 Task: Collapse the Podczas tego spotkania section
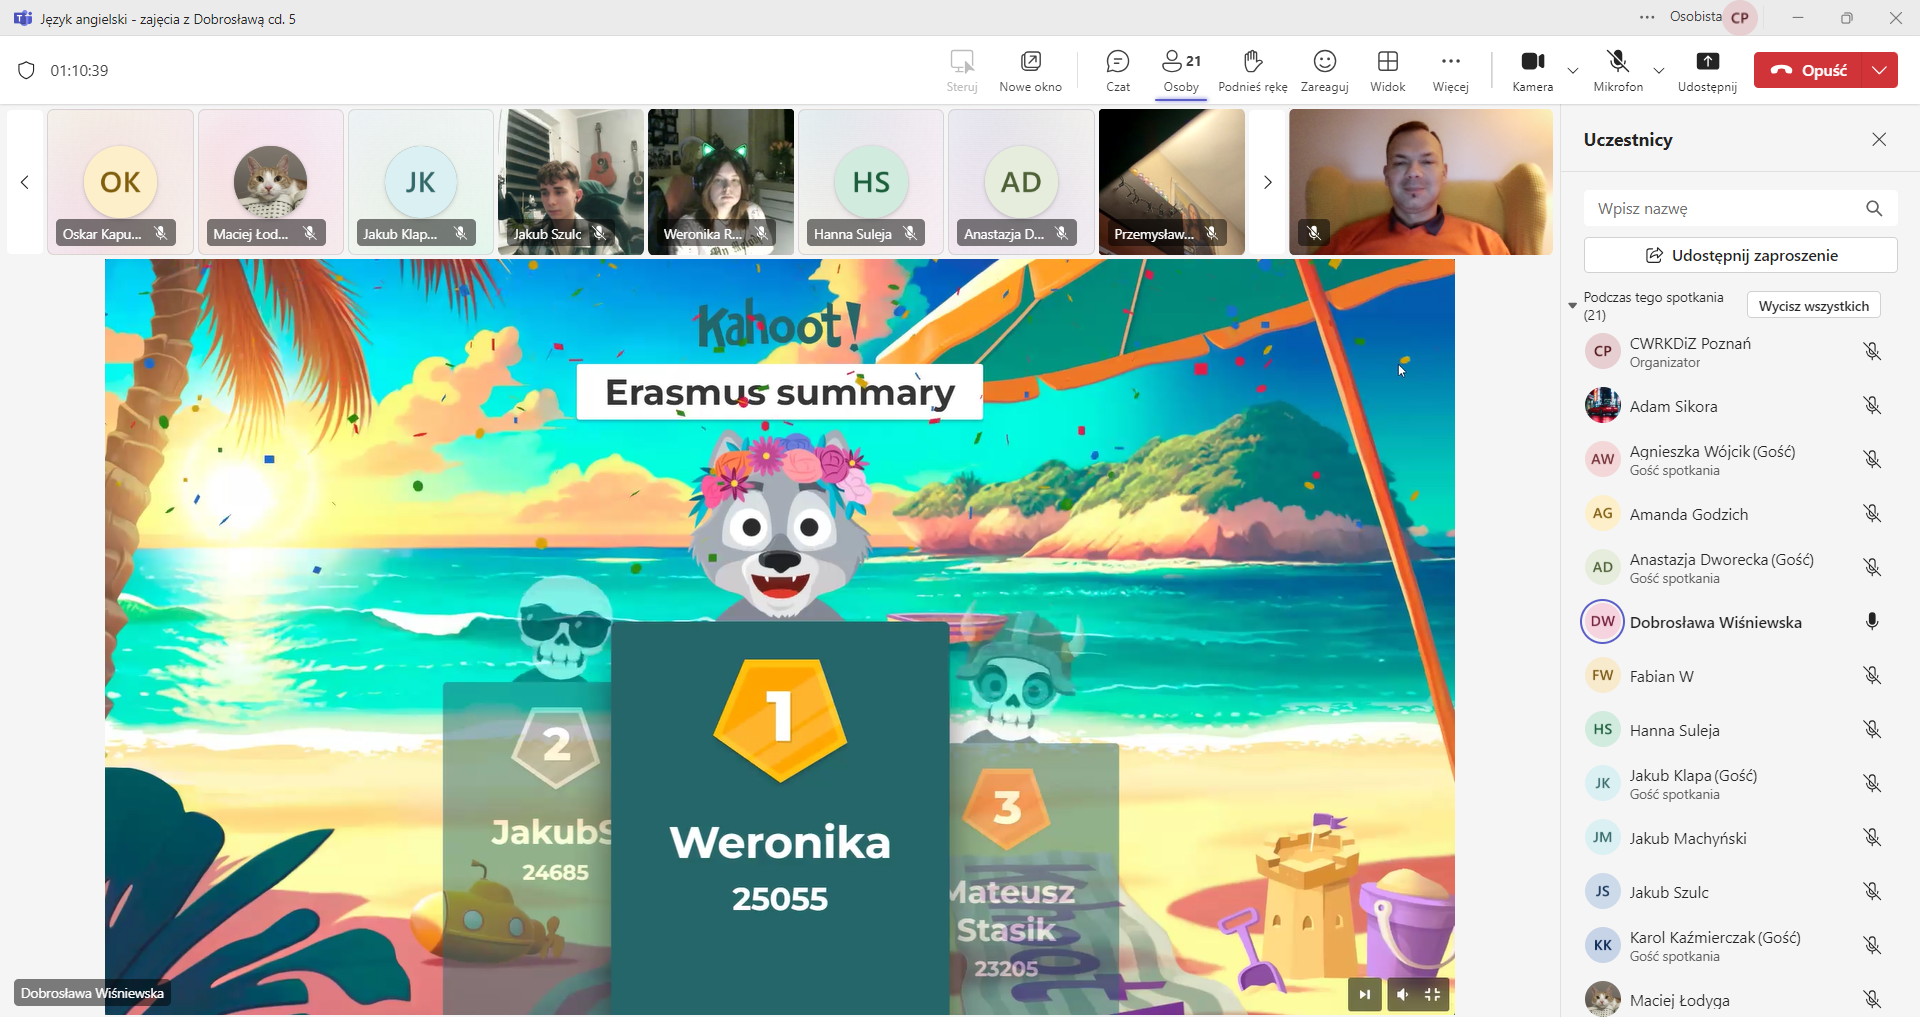coord(1572,305)
